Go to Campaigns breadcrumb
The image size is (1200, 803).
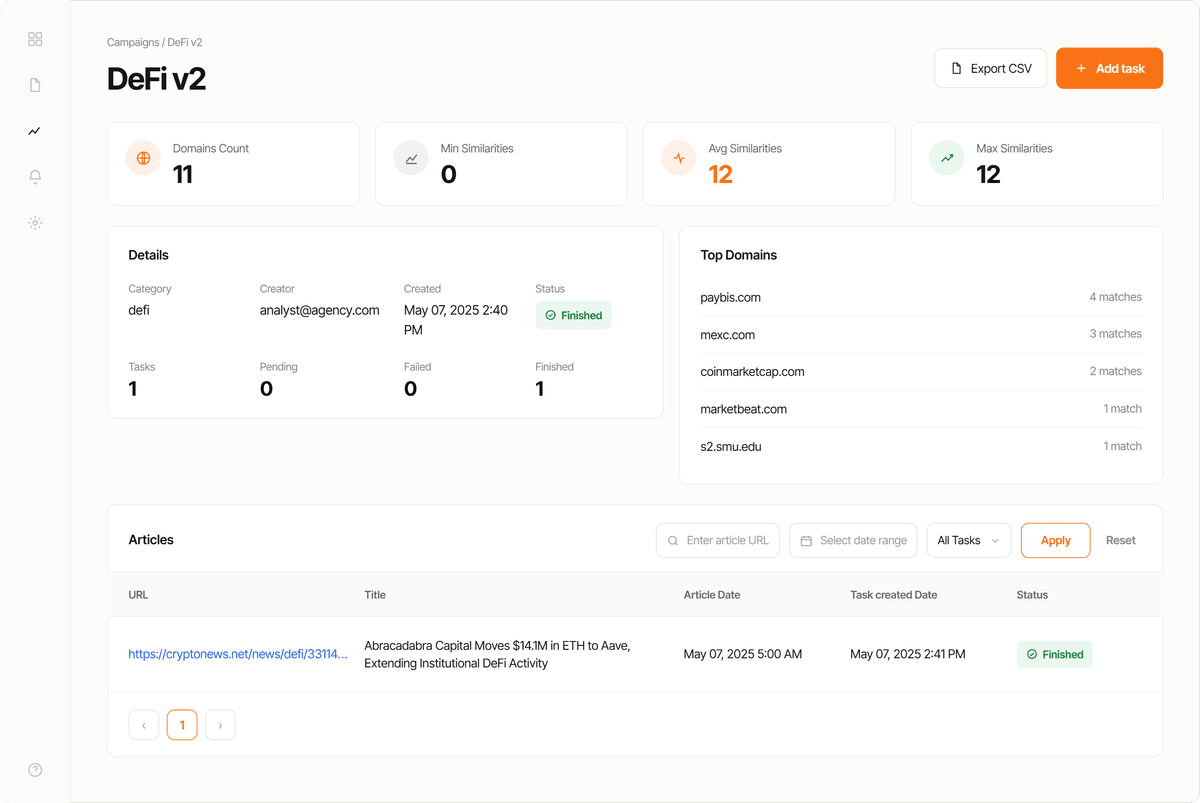(x=133, y=43)
